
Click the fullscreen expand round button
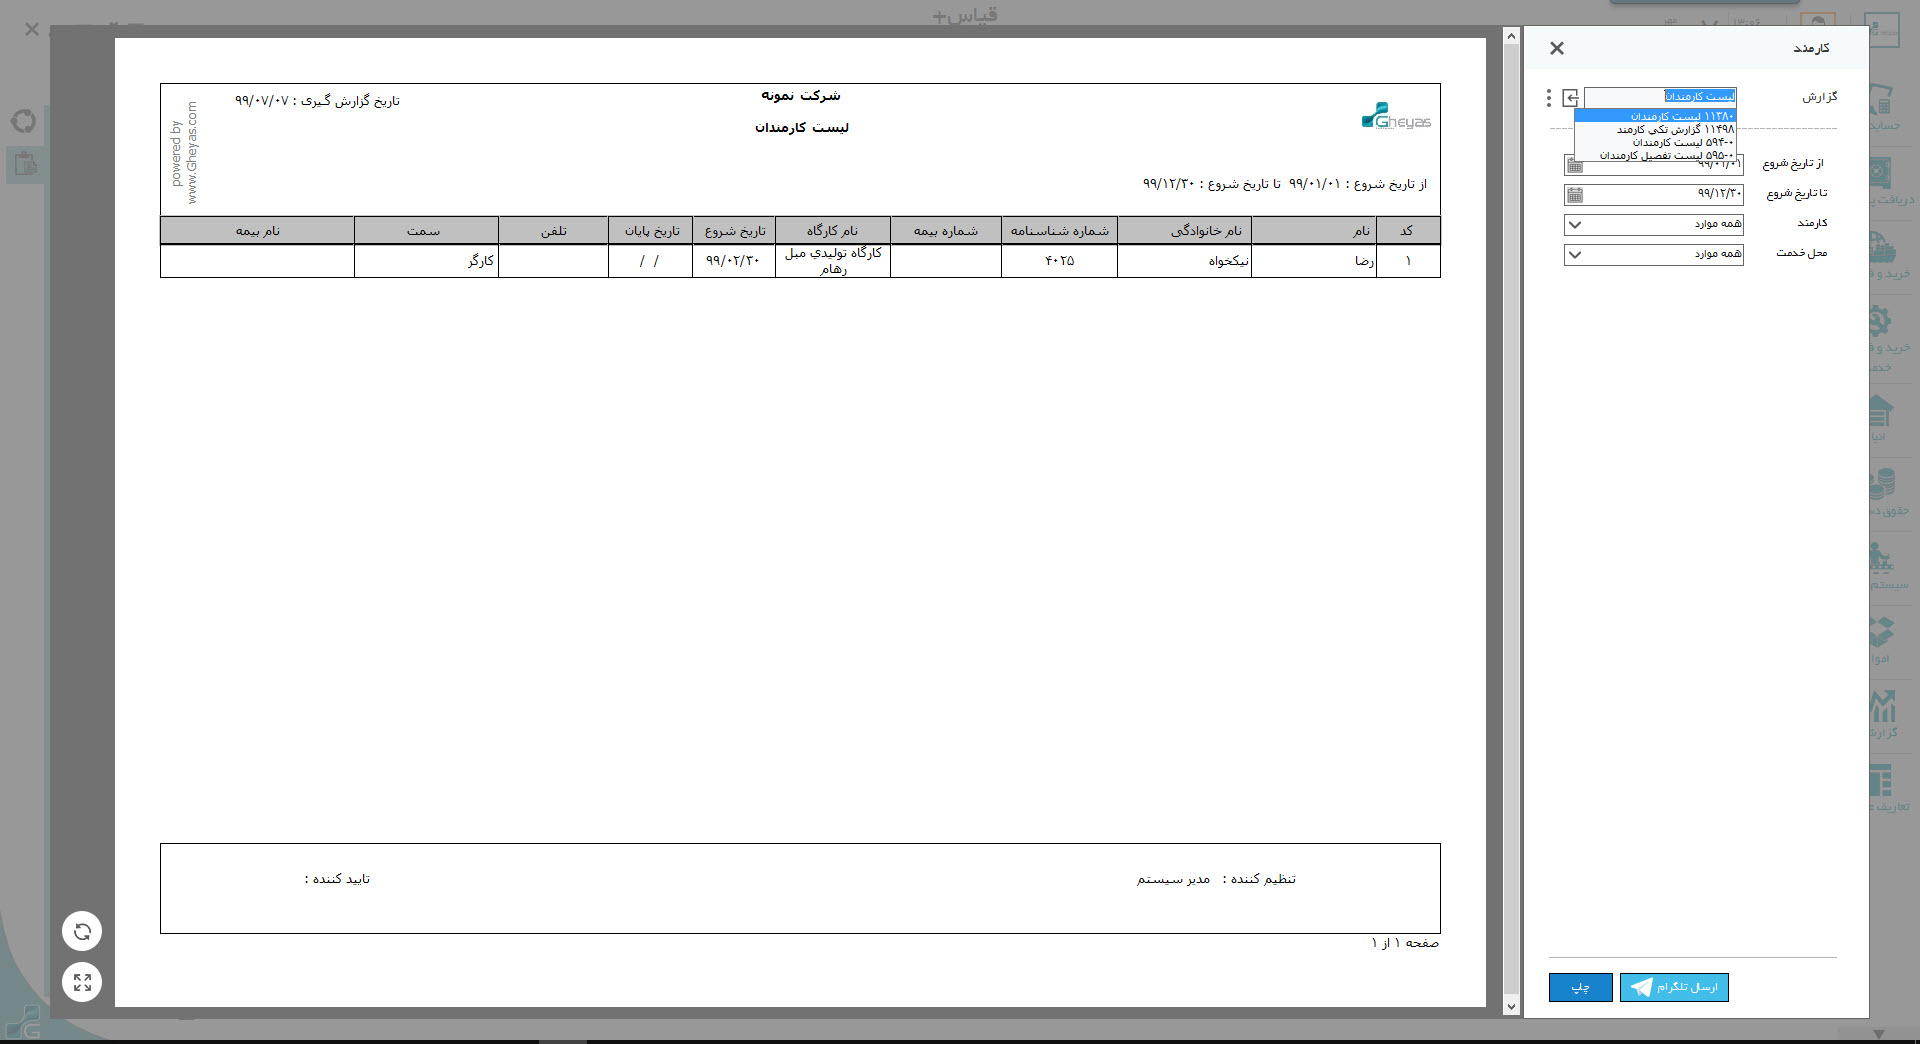click(x=82, y=982)
